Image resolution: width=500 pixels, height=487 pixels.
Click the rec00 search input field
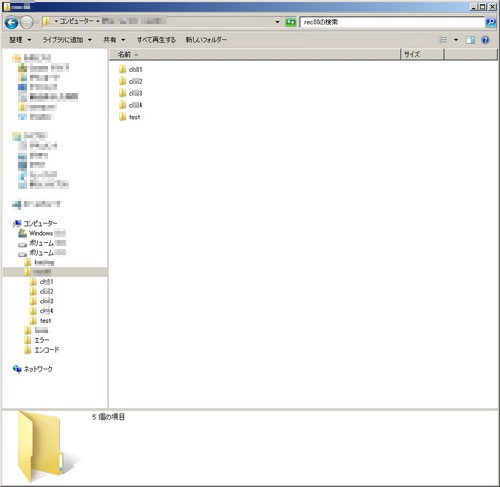tap(392, 22)
